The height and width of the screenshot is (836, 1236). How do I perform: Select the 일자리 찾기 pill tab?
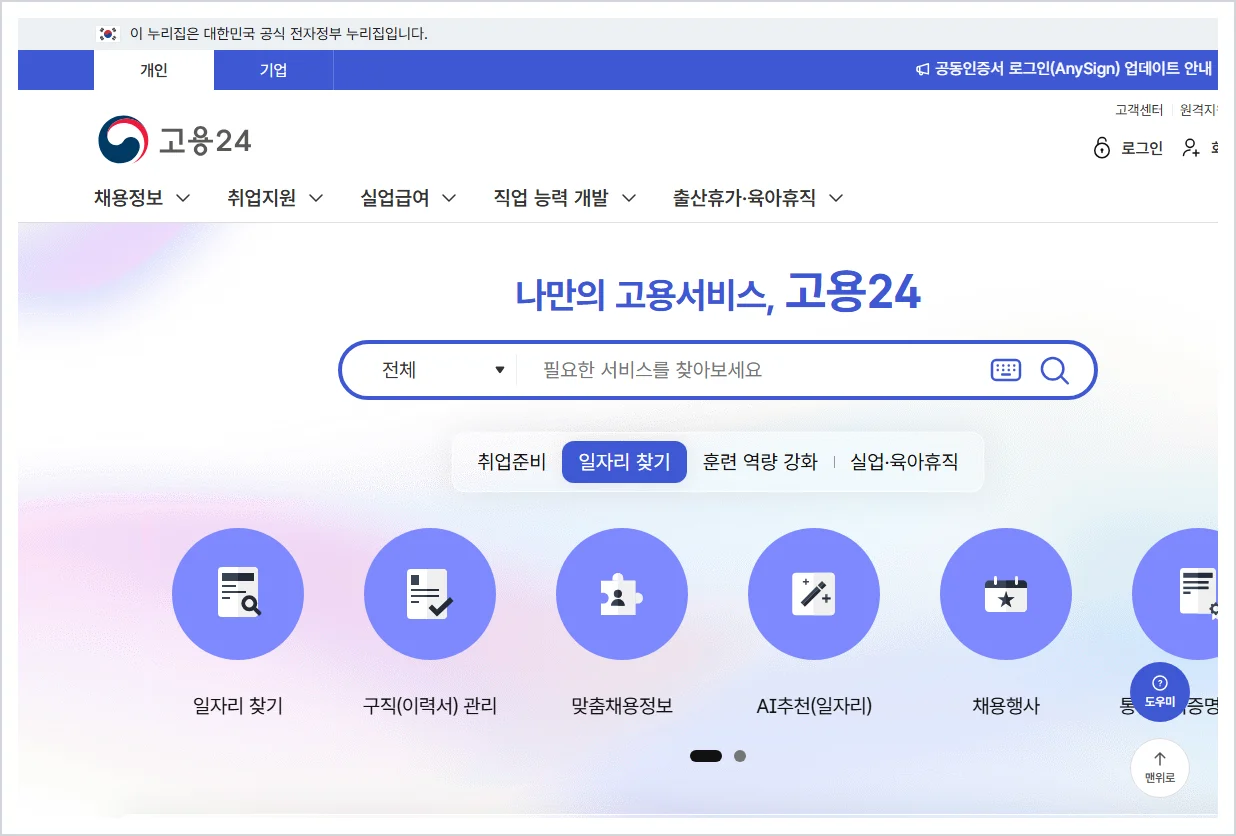(x=624, y=462)
